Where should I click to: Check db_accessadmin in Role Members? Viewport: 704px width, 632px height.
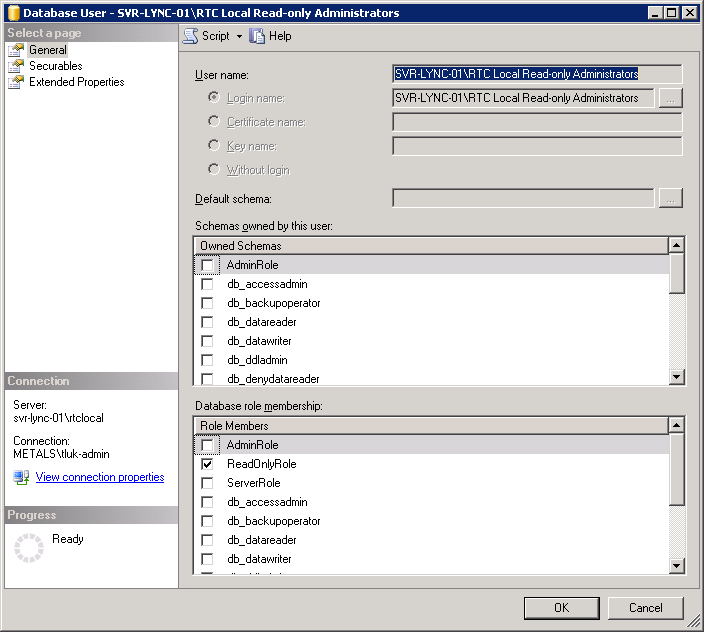207,502
